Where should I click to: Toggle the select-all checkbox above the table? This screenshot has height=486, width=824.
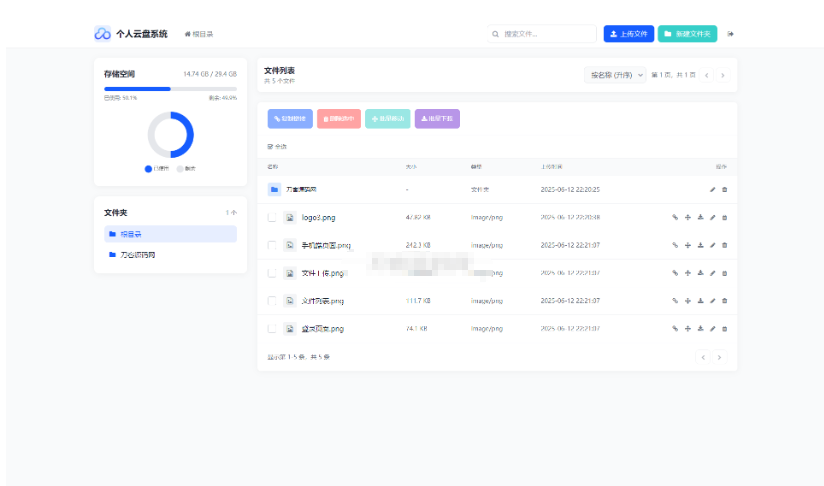(x=270, y=147)
